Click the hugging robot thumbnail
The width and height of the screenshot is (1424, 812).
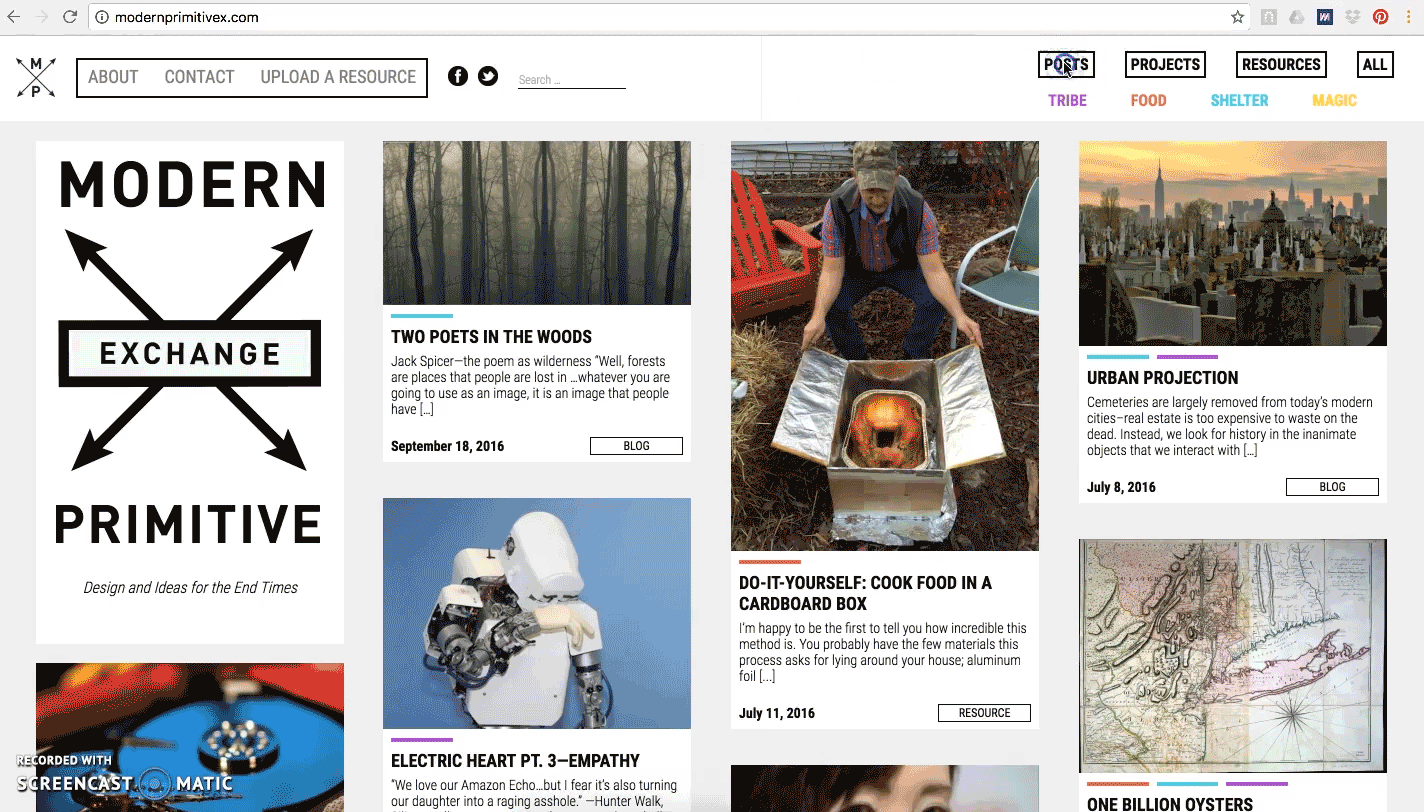click(x=537, y=613)
